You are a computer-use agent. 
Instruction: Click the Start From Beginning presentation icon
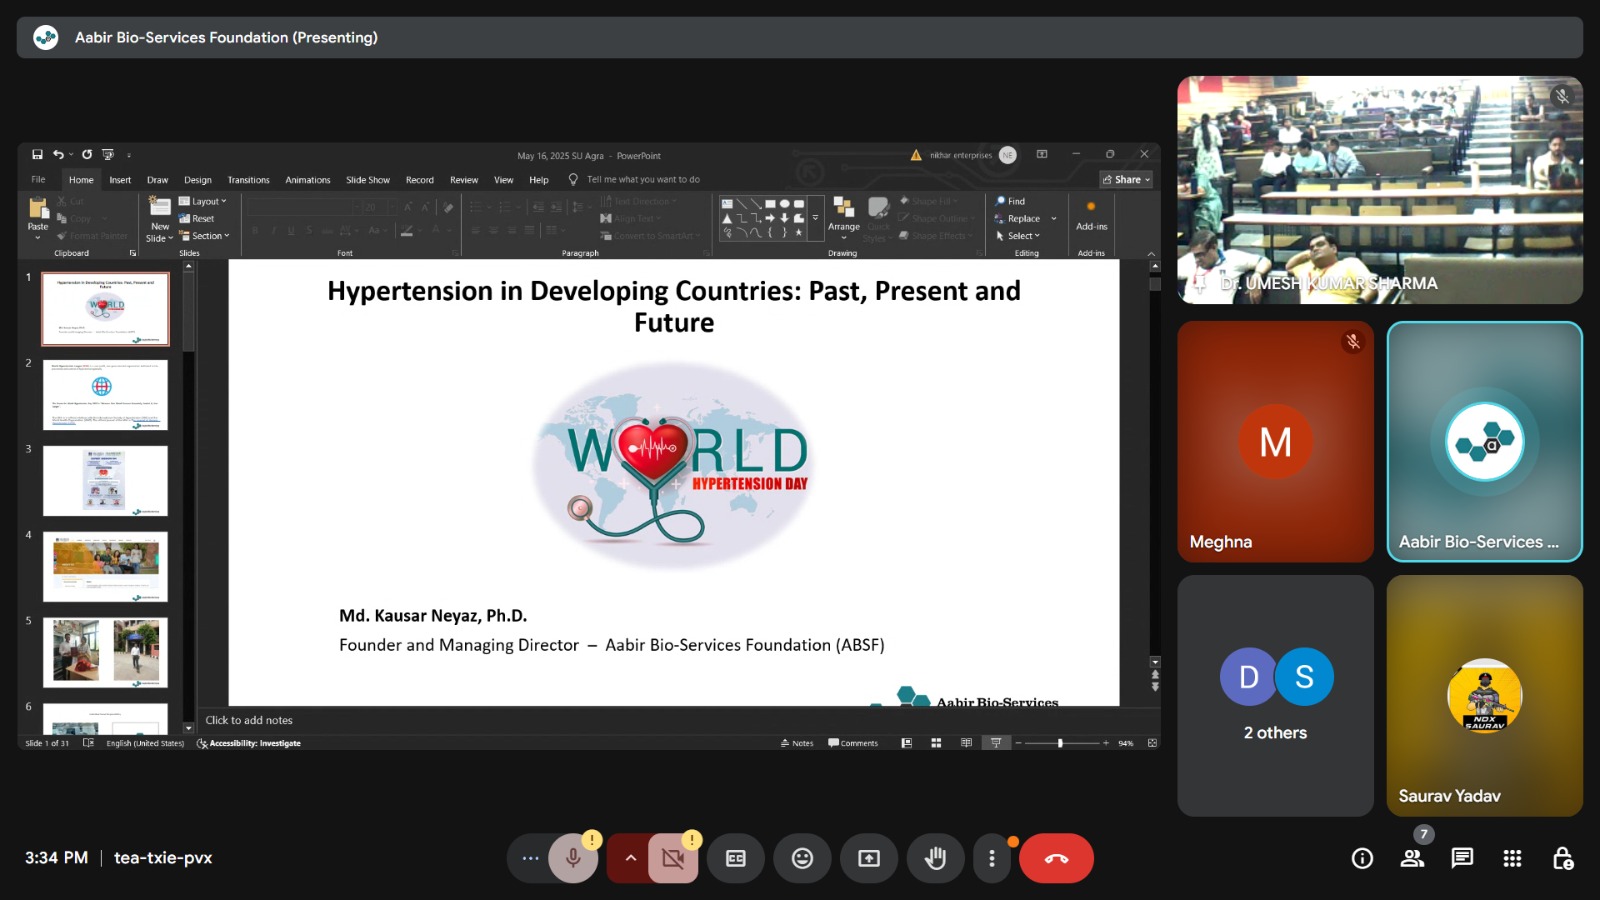[x=108, y=154]
